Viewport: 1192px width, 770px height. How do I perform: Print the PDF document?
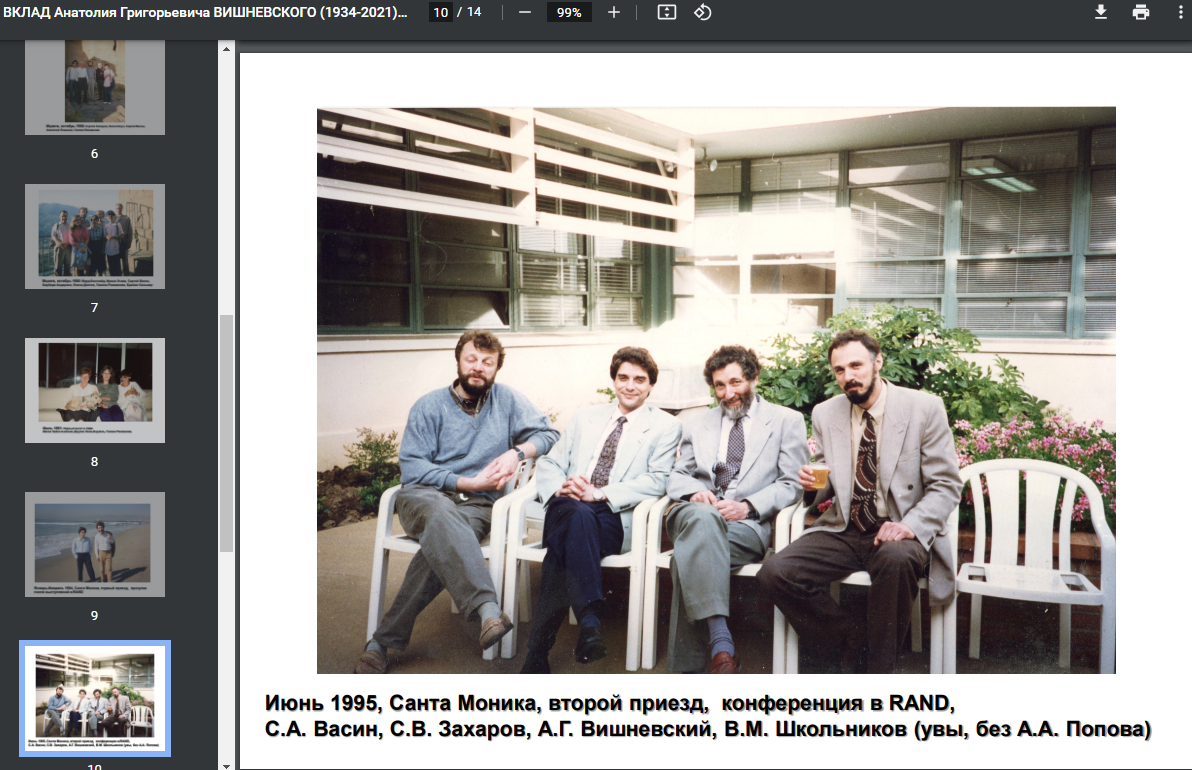pyautogui.click(x=1141, y=12)
